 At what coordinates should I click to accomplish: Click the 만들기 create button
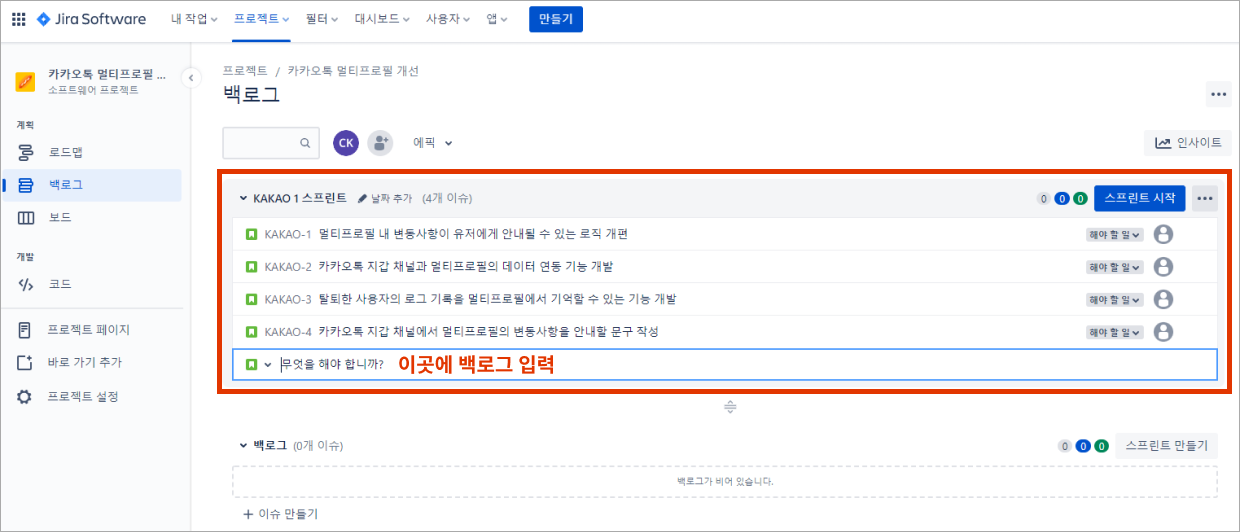tap(555, 19)
